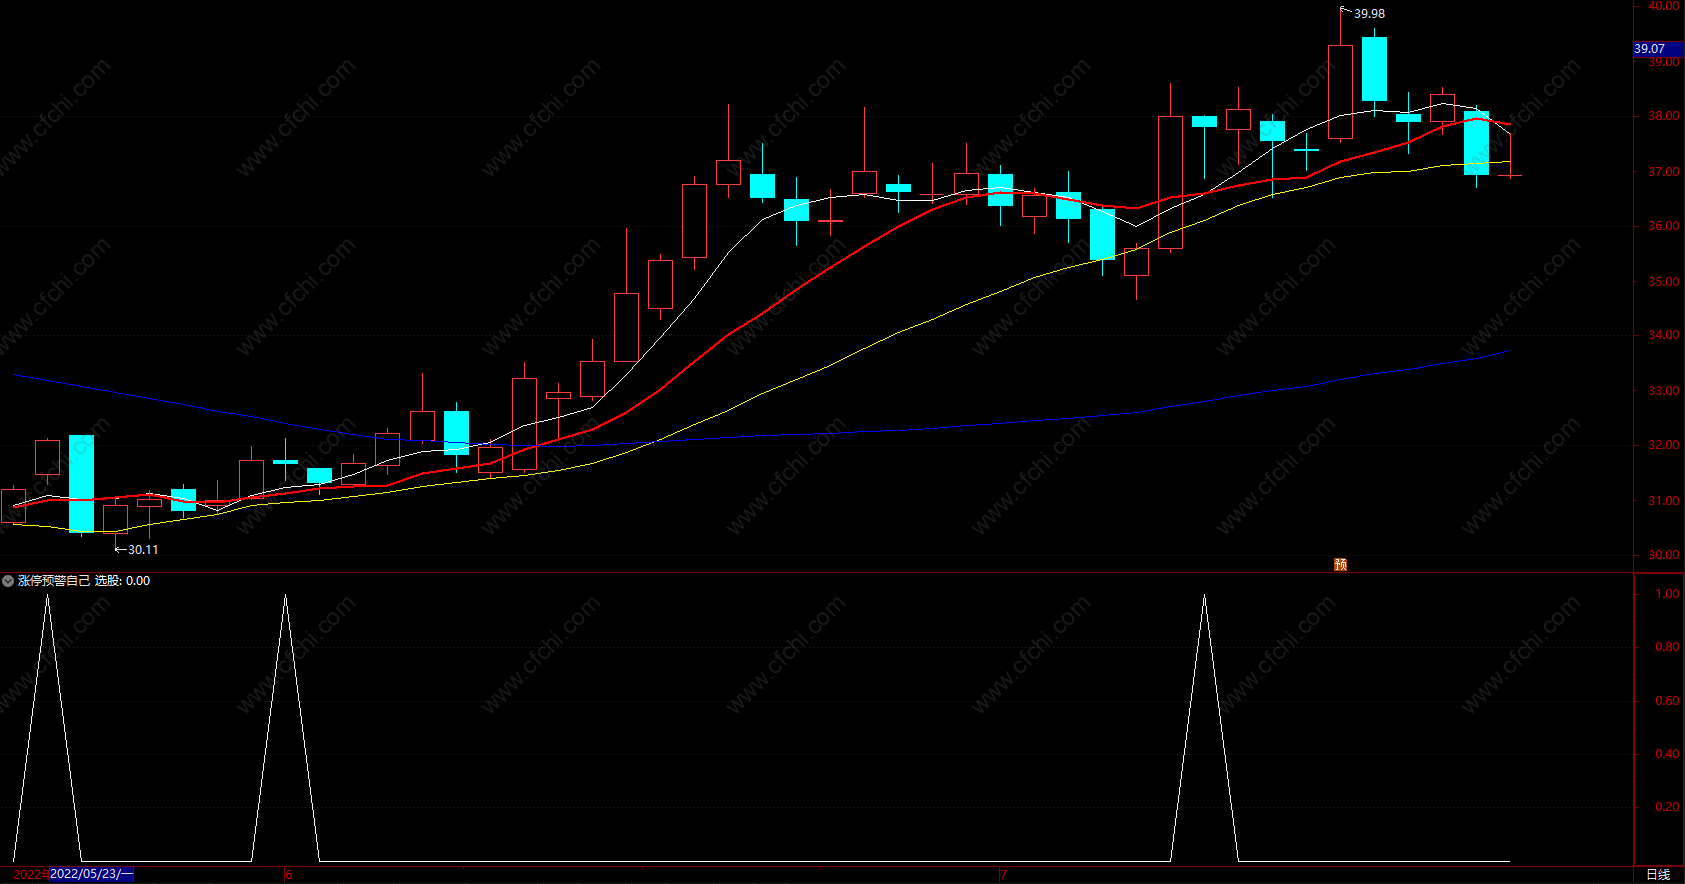This screenshot has height=884, width=1685.
Task: Click the orange 预 marker icon
Action: tap(1340, 565)
